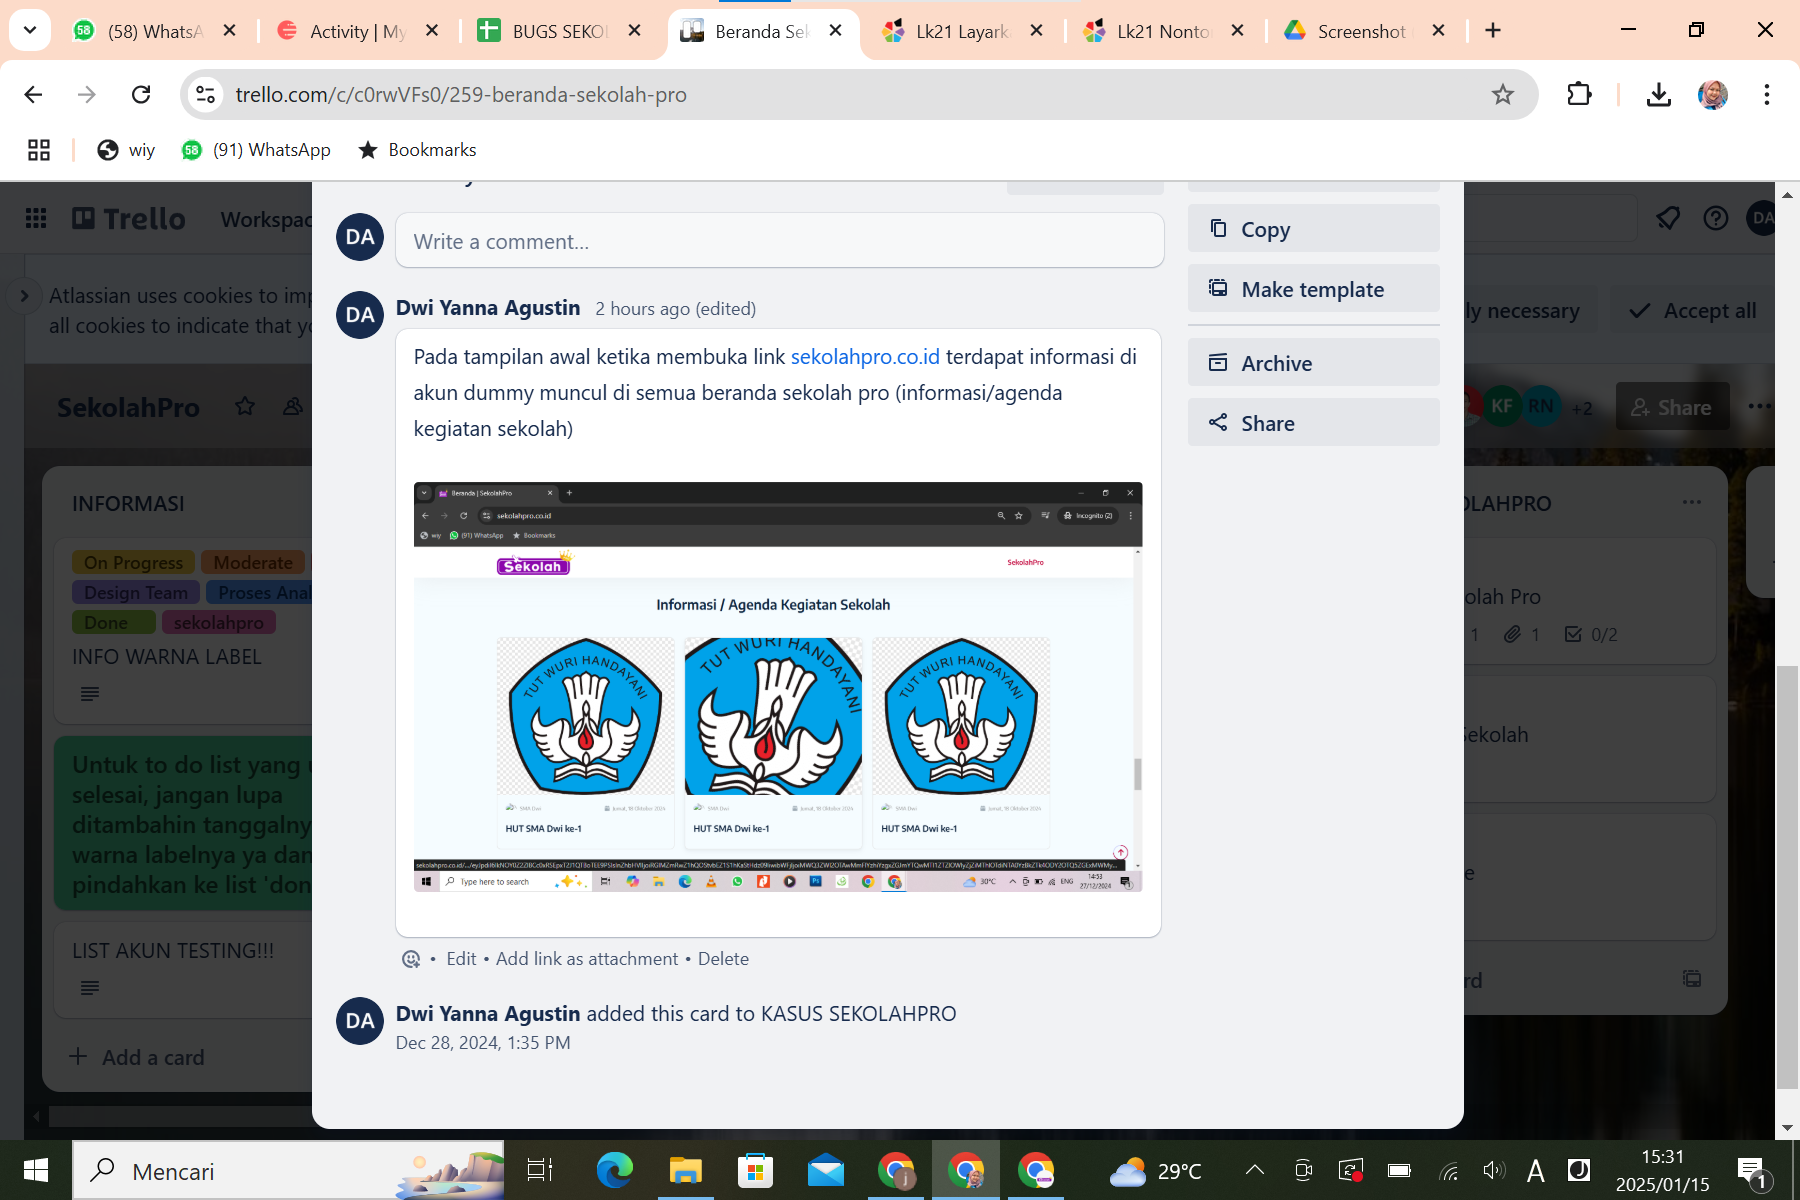Switch to the Activity browser tab
The image size is (1800, 1200).
pos(357,31)
